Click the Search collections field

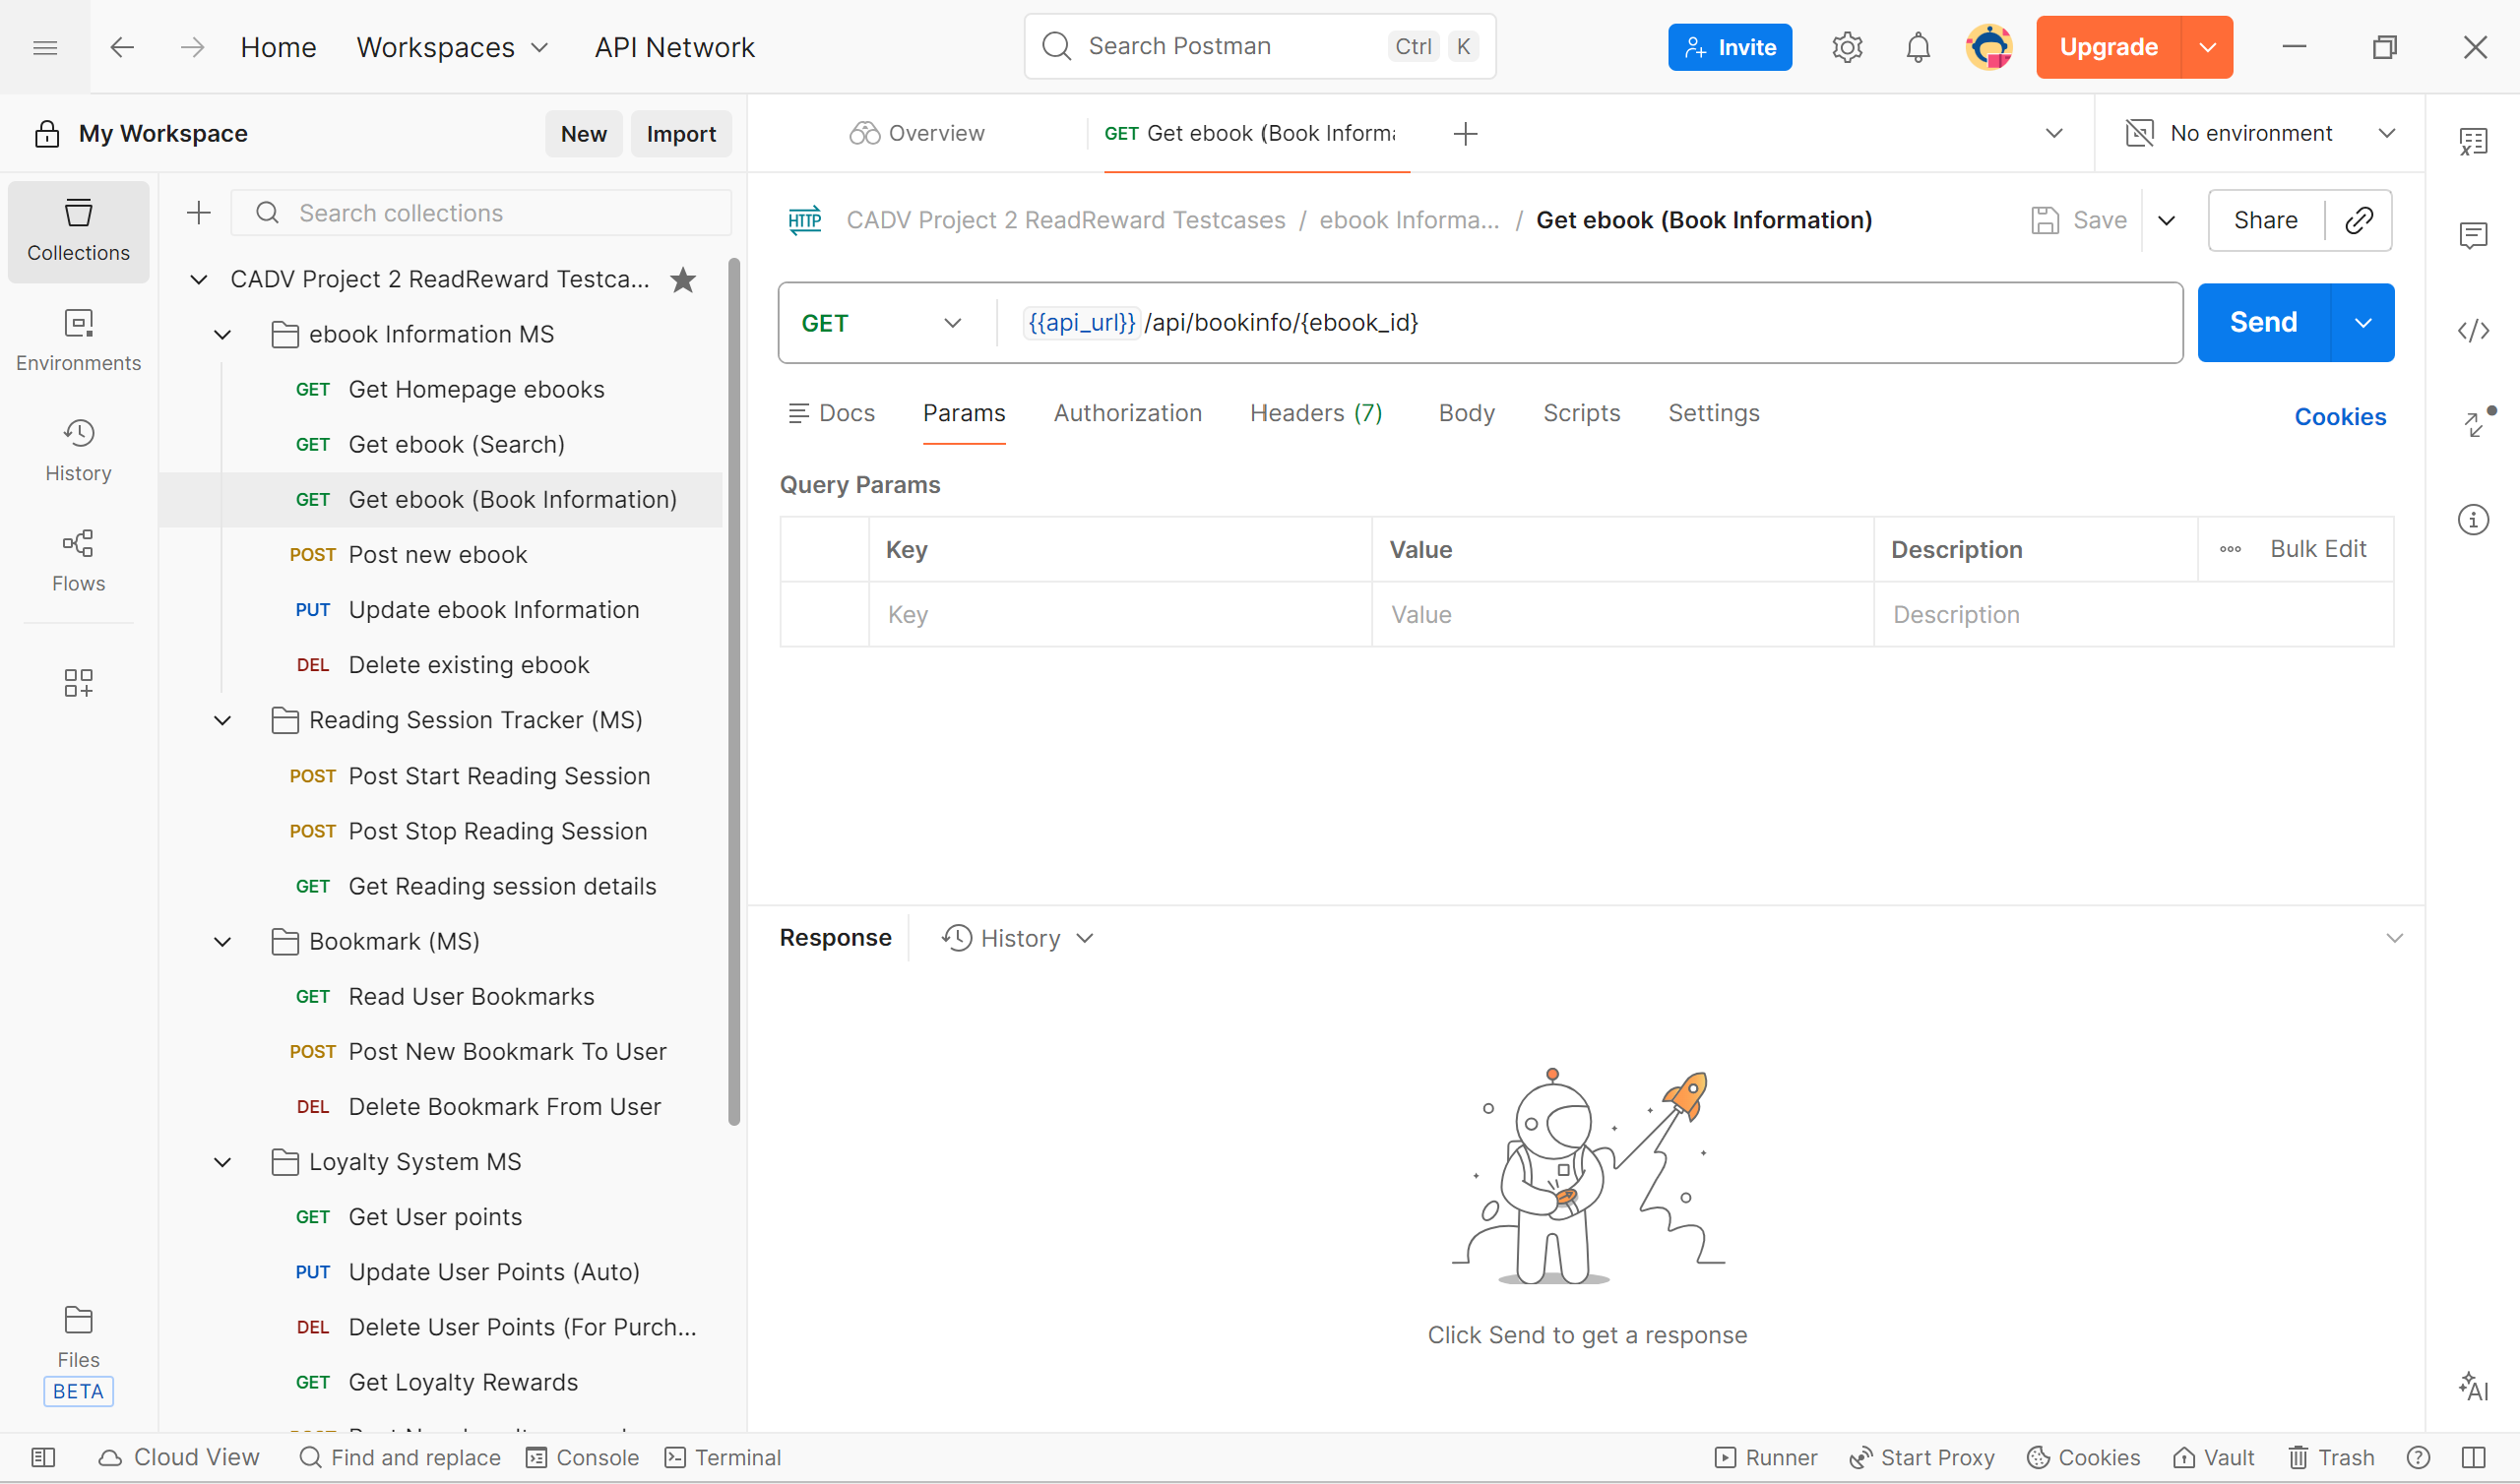(481, 213)
